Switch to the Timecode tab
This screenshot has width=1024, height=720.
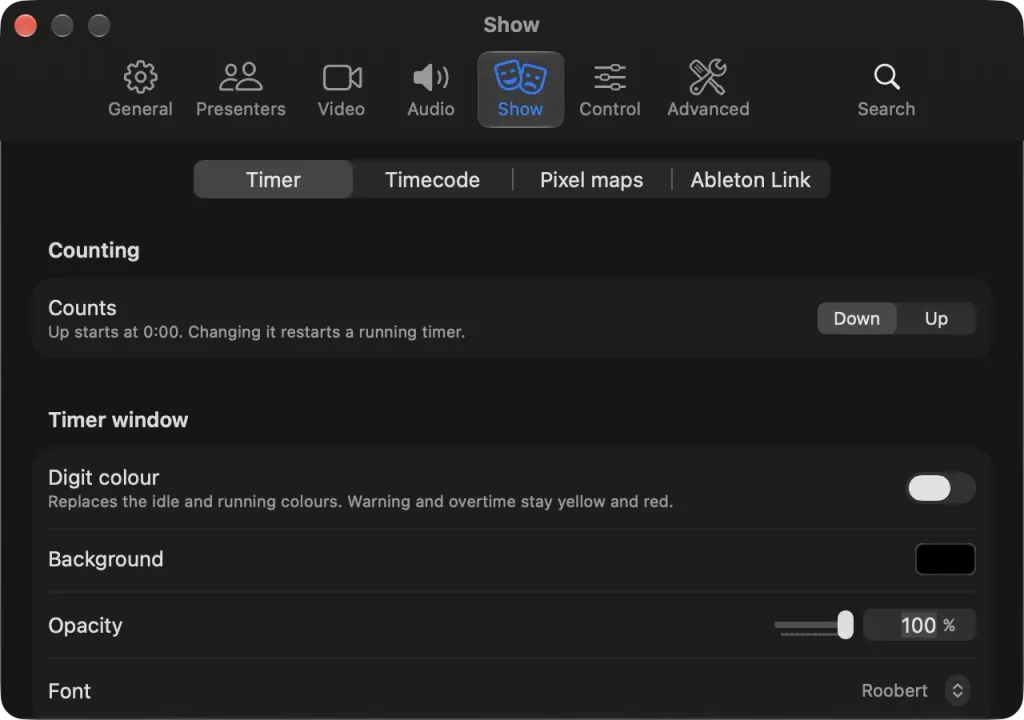tap(432, 180)
